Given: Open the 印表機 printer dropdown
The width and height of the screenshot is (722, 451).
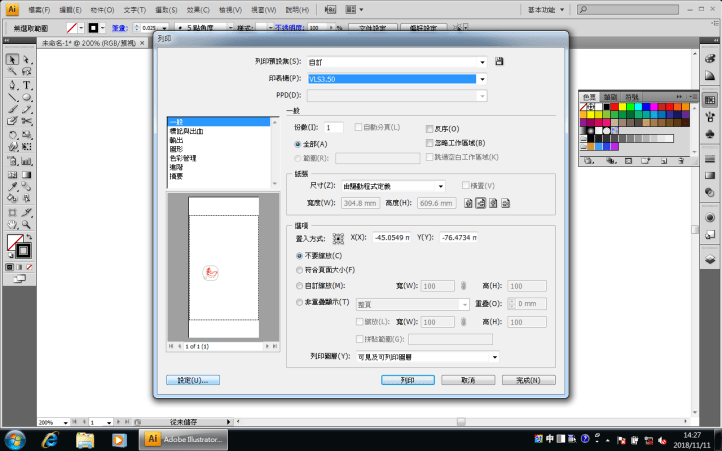Looking at the screenshot, I should (x=481, y=79).
